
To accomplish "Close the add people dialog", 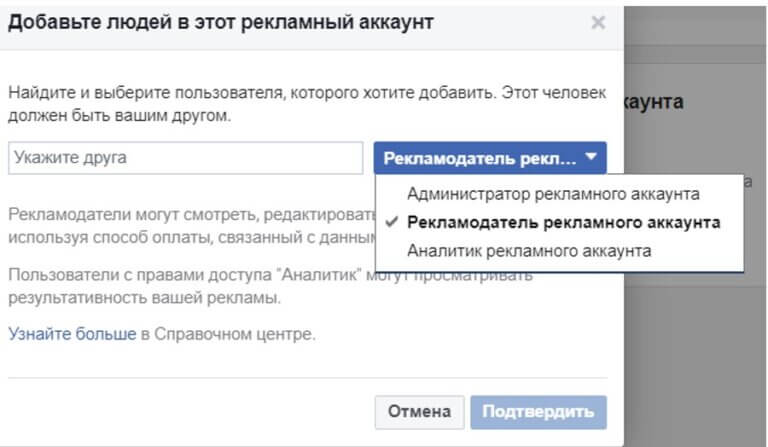I will pyautogui.click(x=598, y=23).
